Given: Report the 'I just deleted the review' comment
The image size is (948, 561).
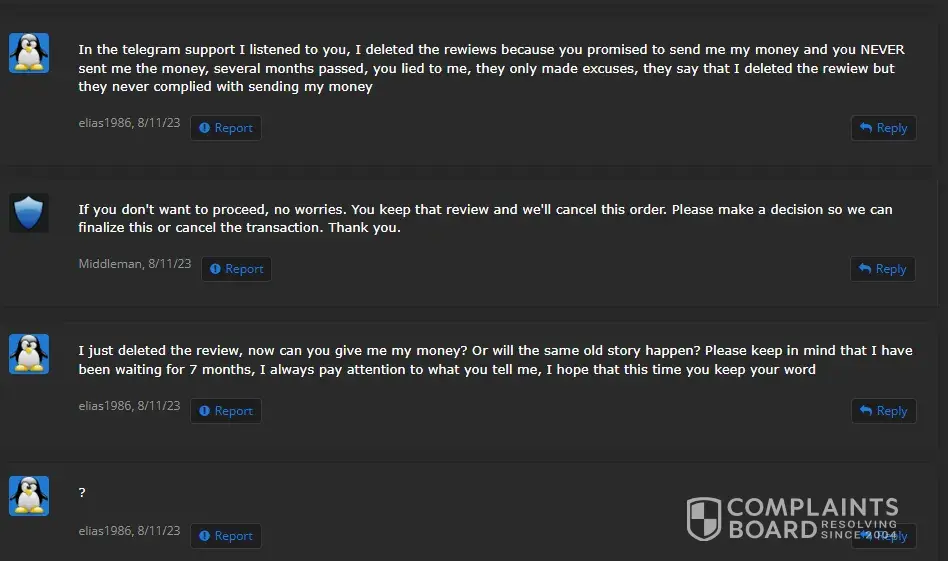Looking at the screenshot, I should point(226,411).
